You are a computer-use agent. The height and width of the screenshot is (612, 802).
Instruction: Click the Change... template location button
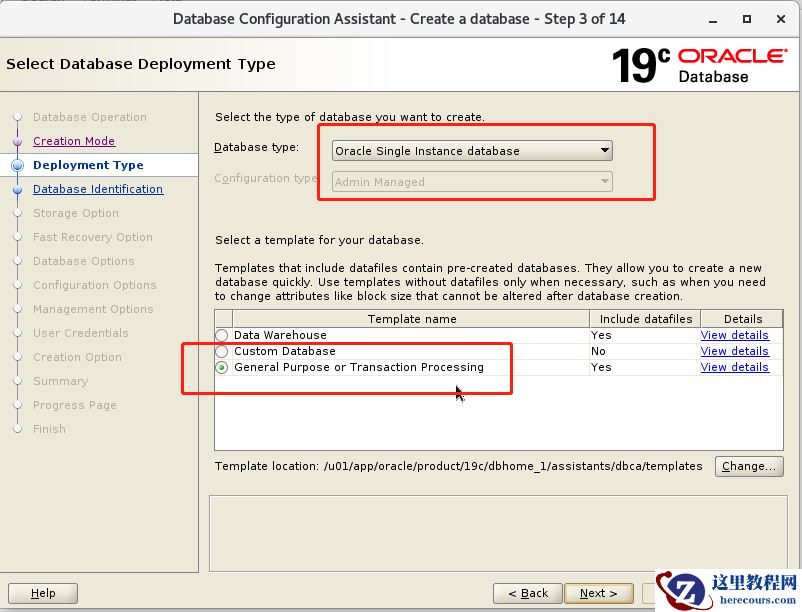(x=749, y=466)
